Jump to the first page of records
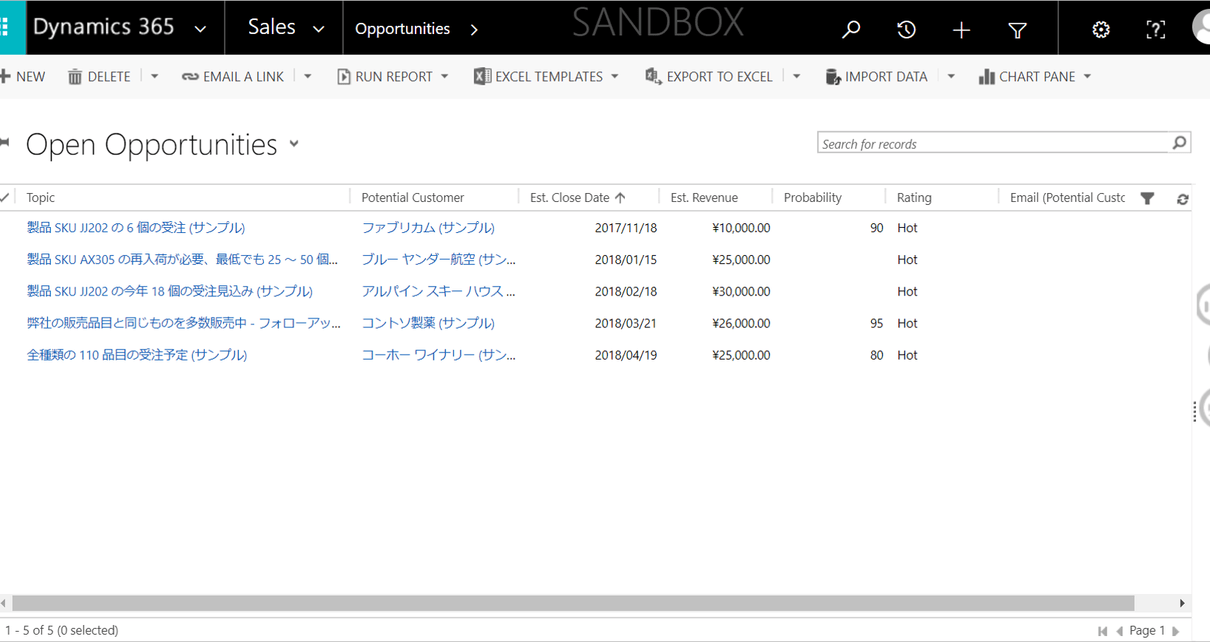This screenshot has height=642, width=1210. click(1102, 630)
